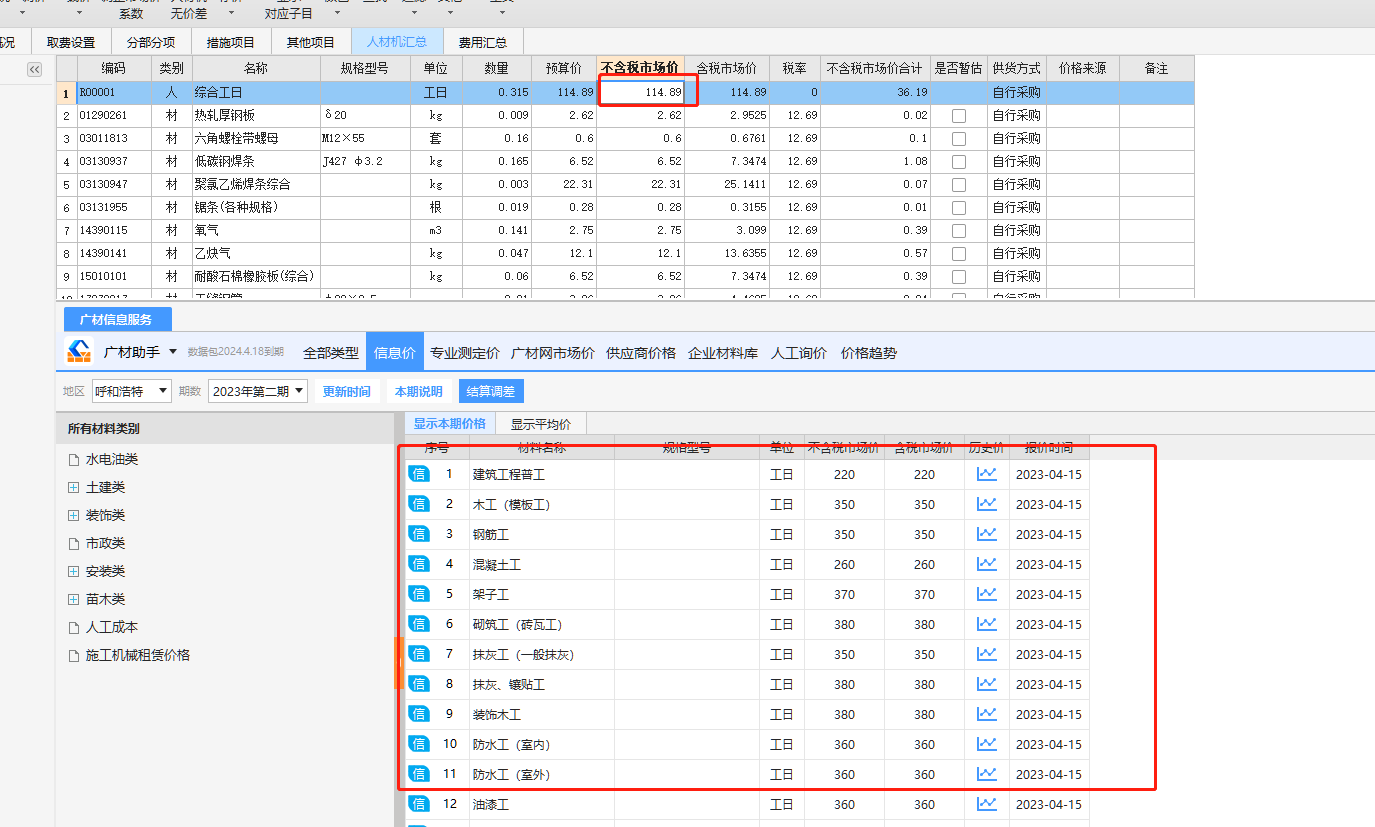Expand the 装饰类 tree node
This screenshot has height=827, width=1375.
pyautogui.click(x=73, y=516)
